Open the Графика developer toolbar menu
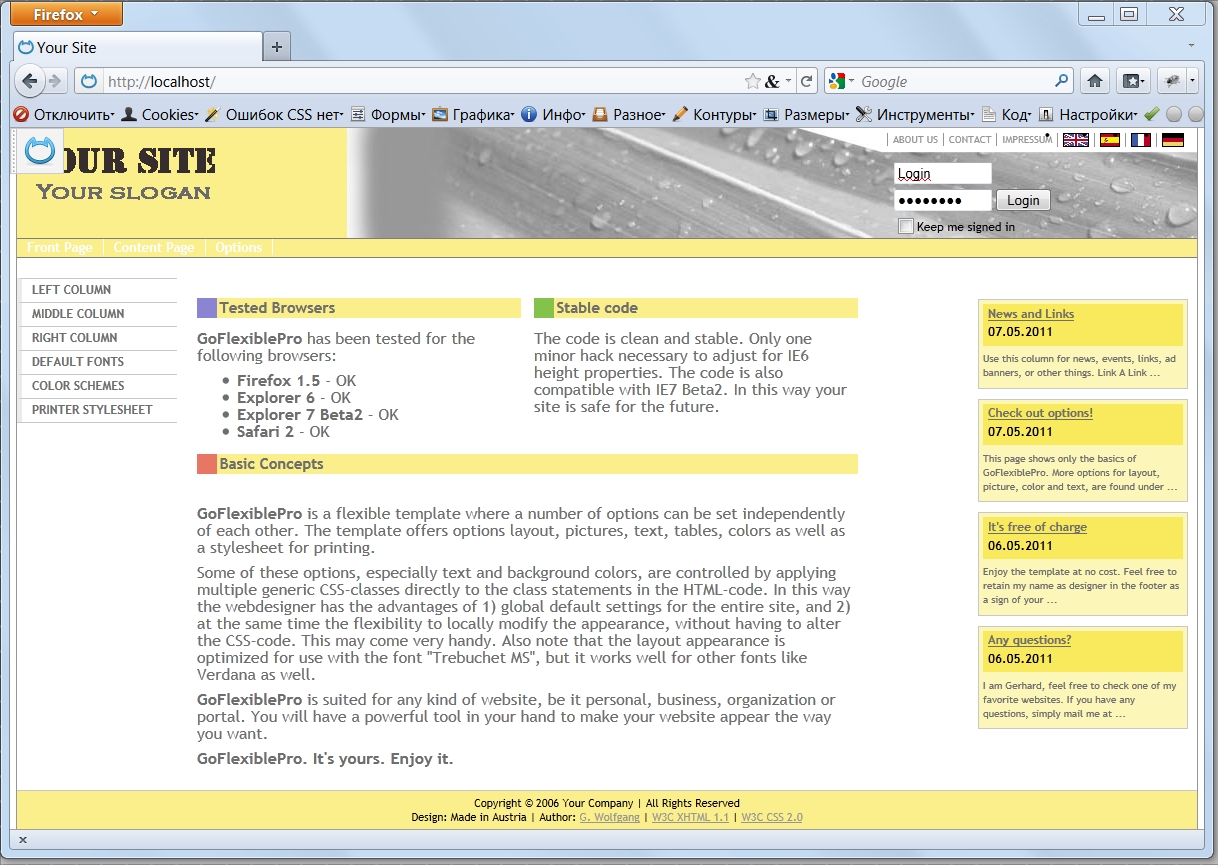The image size is (1218, 865). 473,114
